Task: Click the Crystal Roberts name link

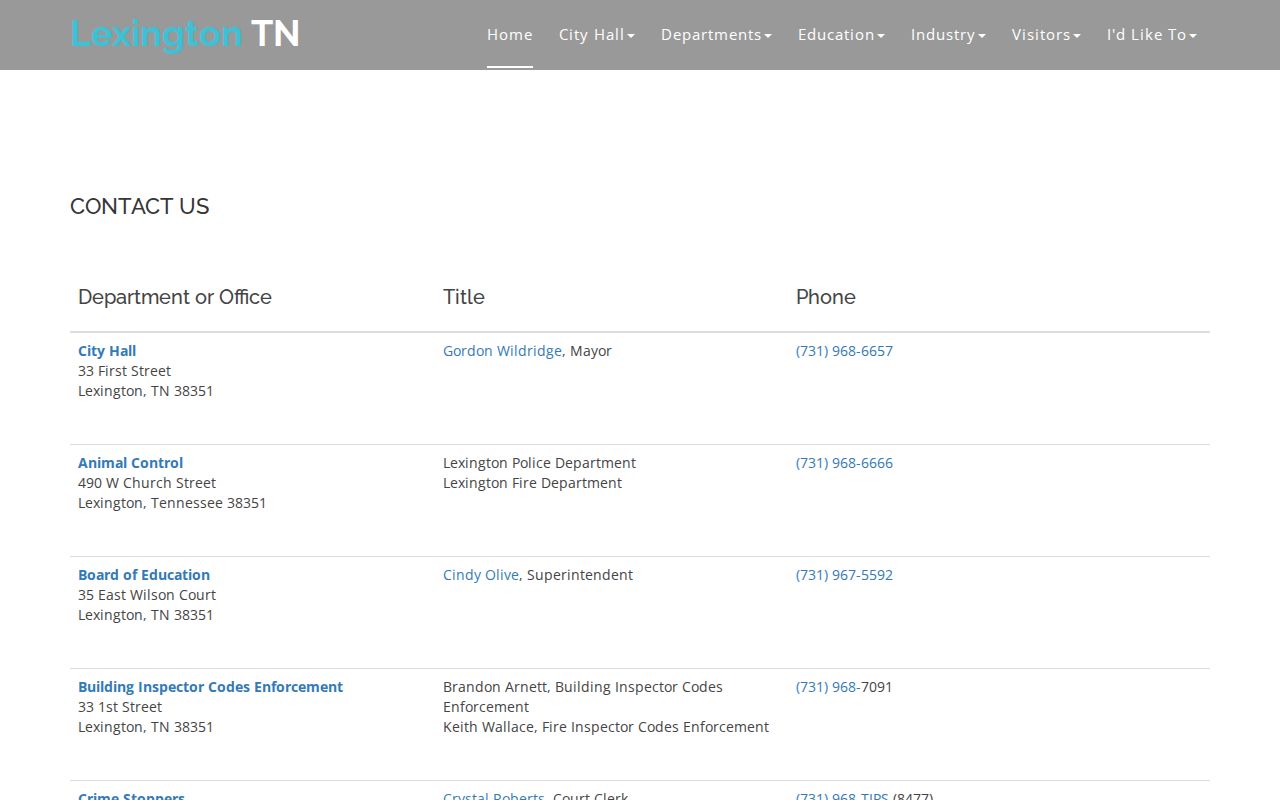Action: [494, 796]
